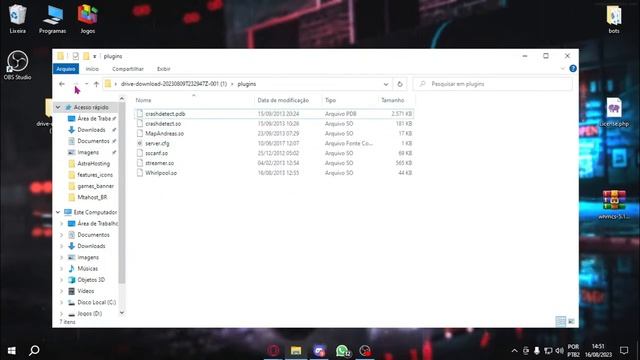Click the plugins breadcrumb segment
Screen dimensions: 640x360
(247, 84)
